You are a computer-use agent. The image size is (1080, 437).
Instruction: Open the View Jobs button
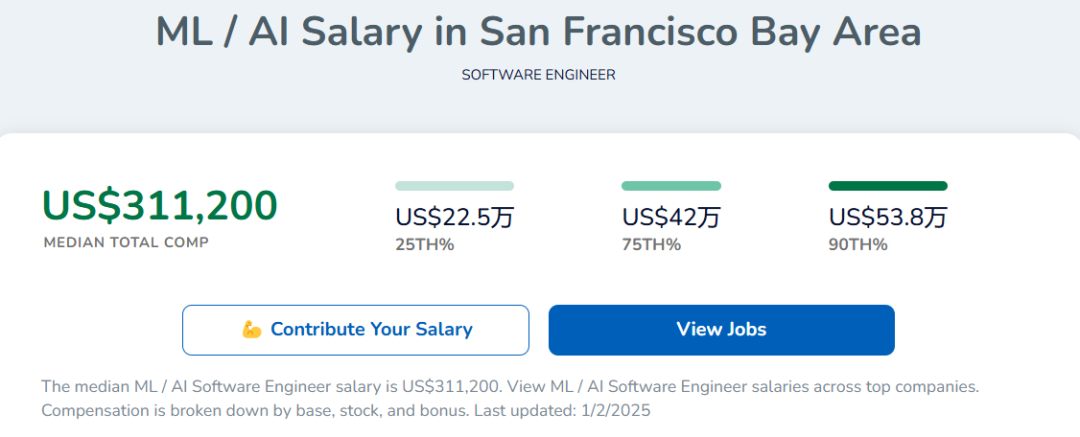click(x=721, y=330)
